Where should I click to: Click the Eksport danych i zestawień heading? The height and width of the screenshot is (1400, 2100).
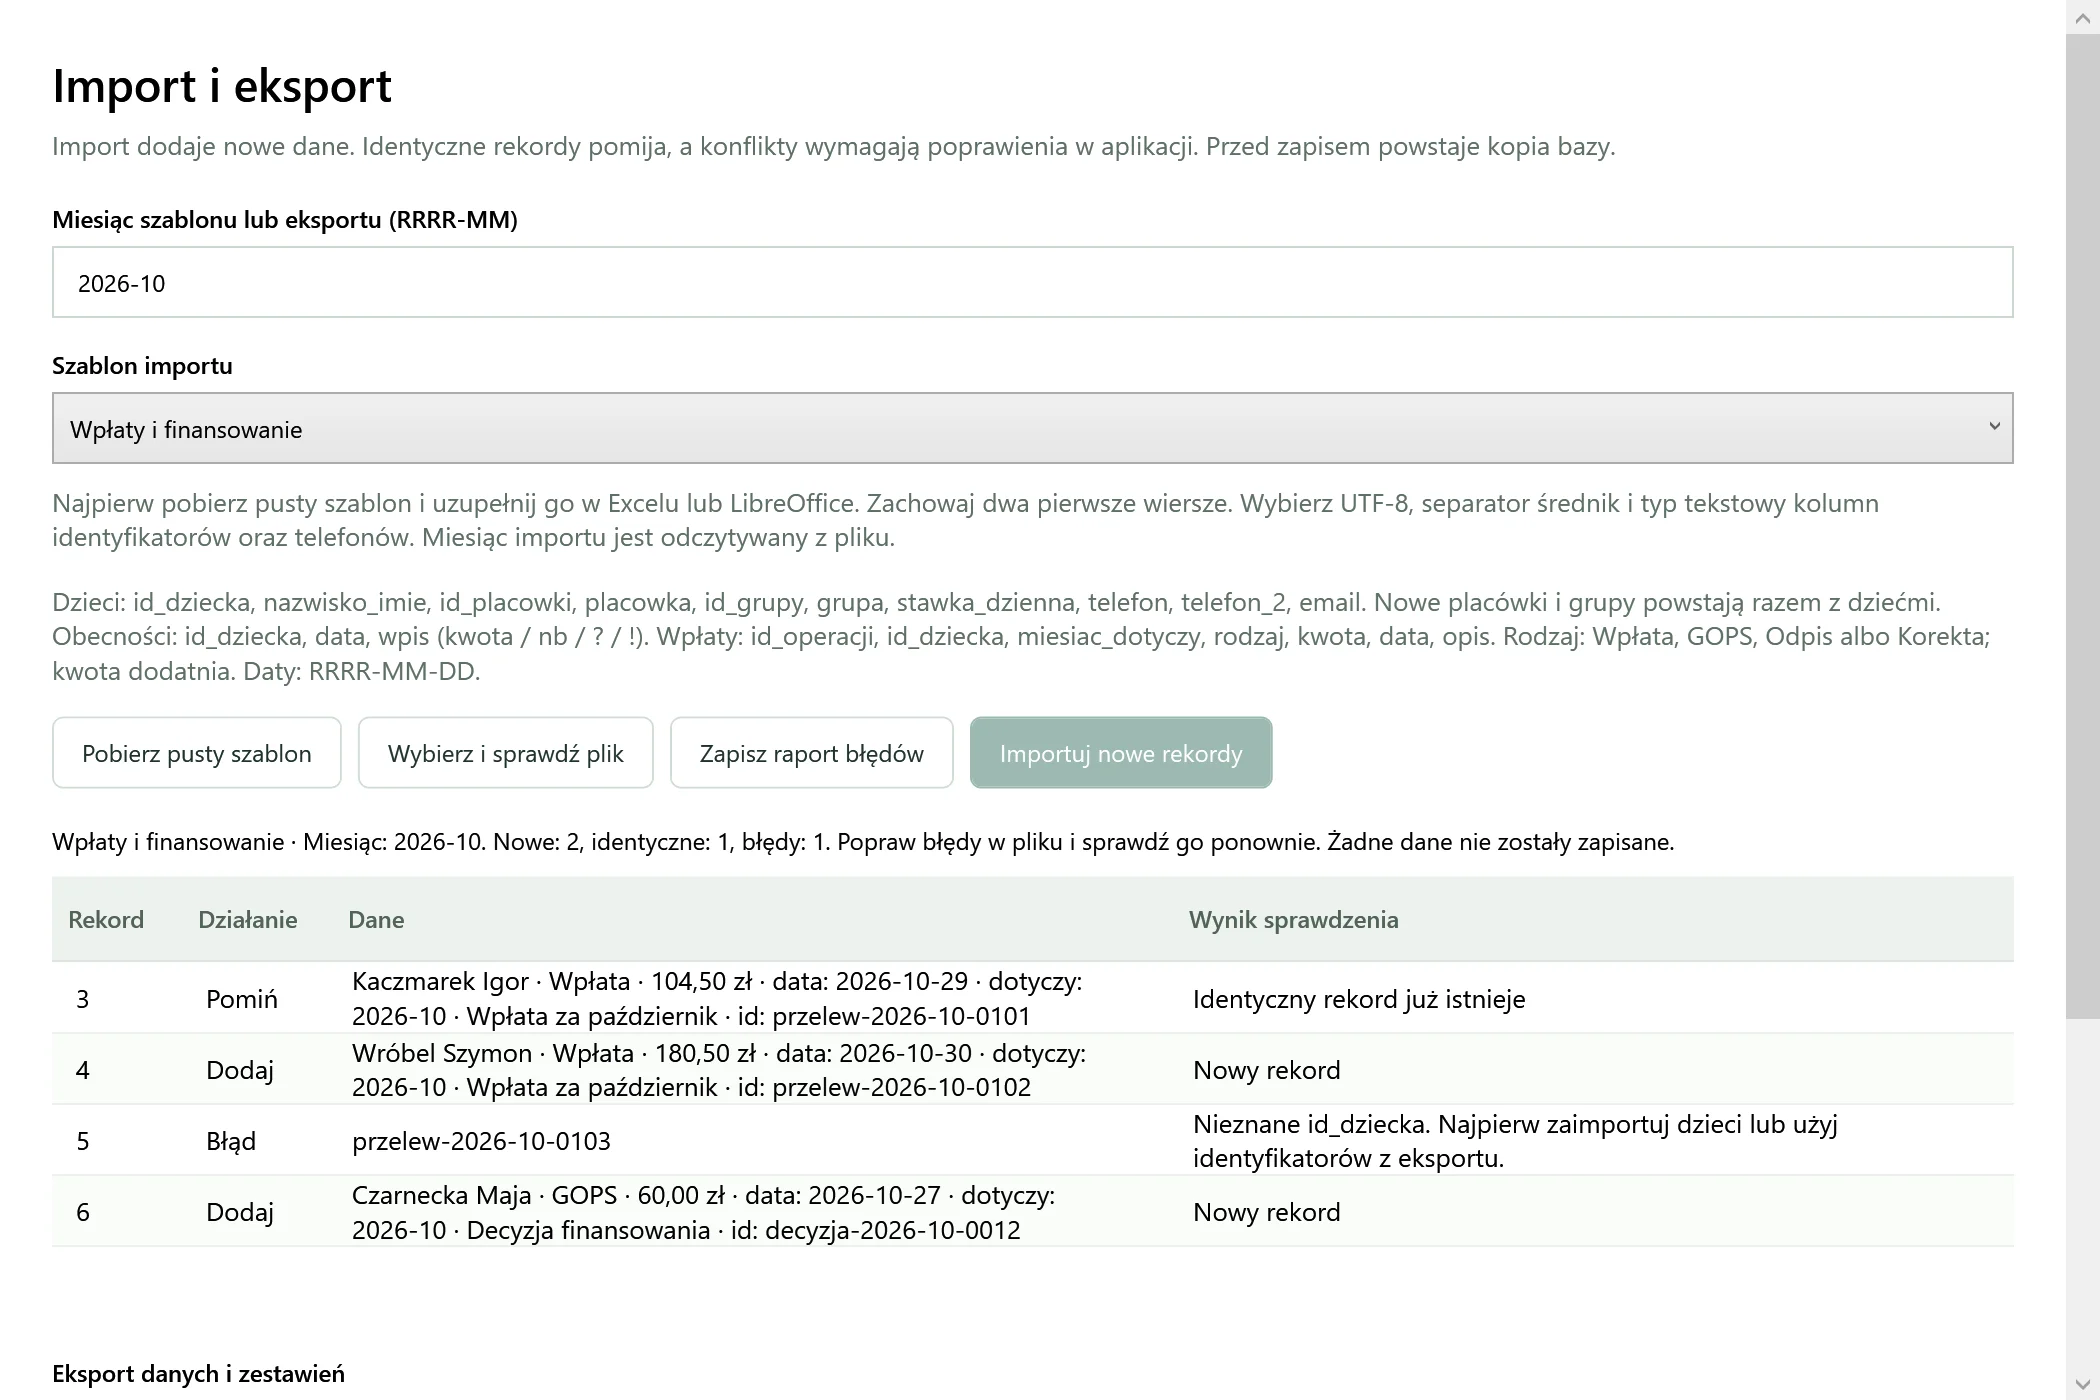coord(198,1374)
